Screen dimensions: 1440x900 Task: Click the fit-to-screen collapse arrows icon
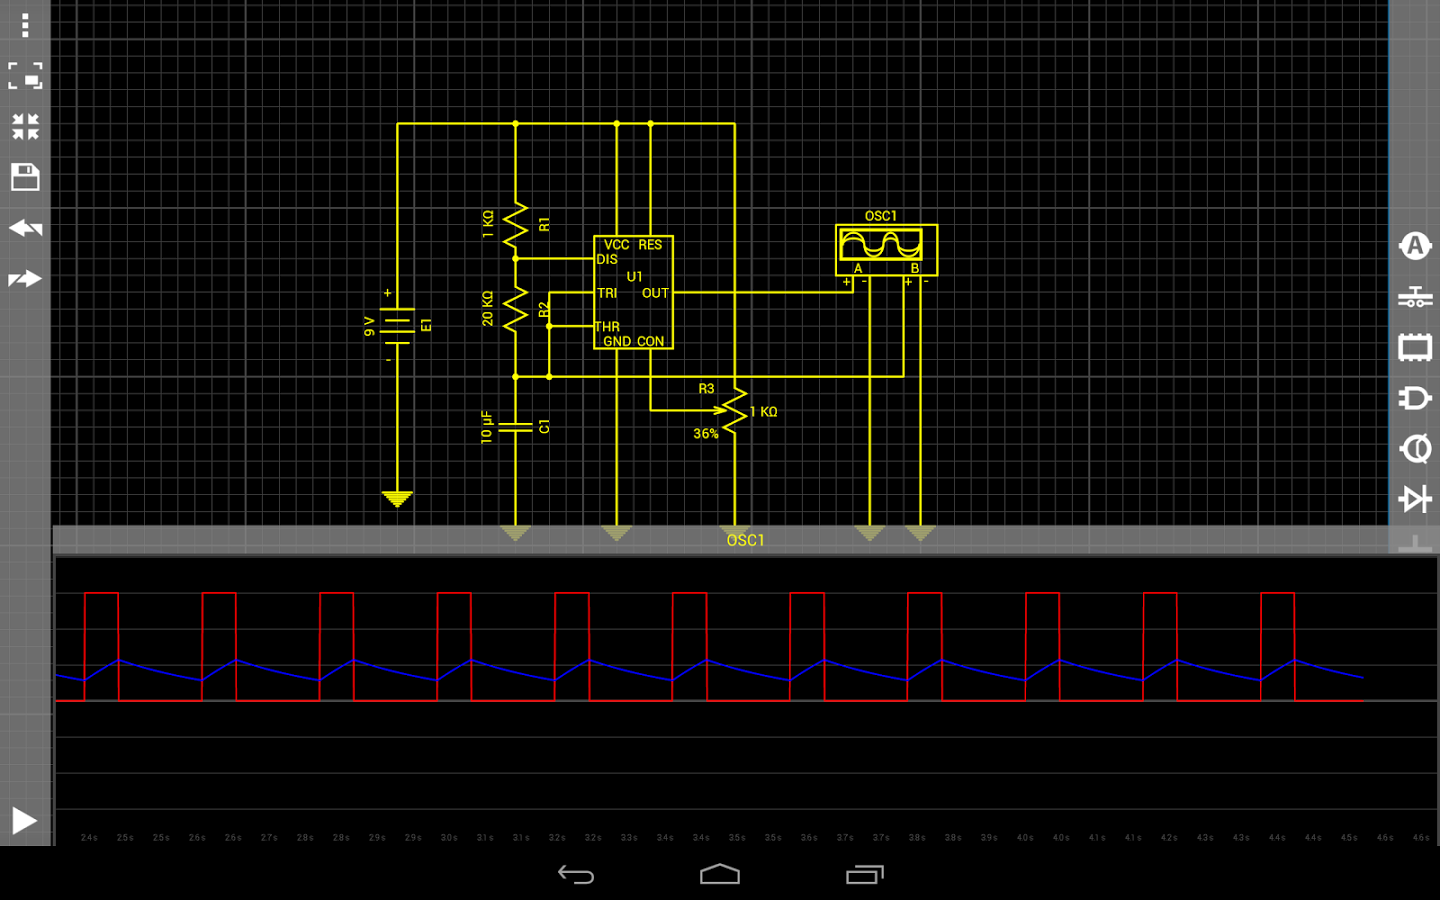(x=25, y=127)
